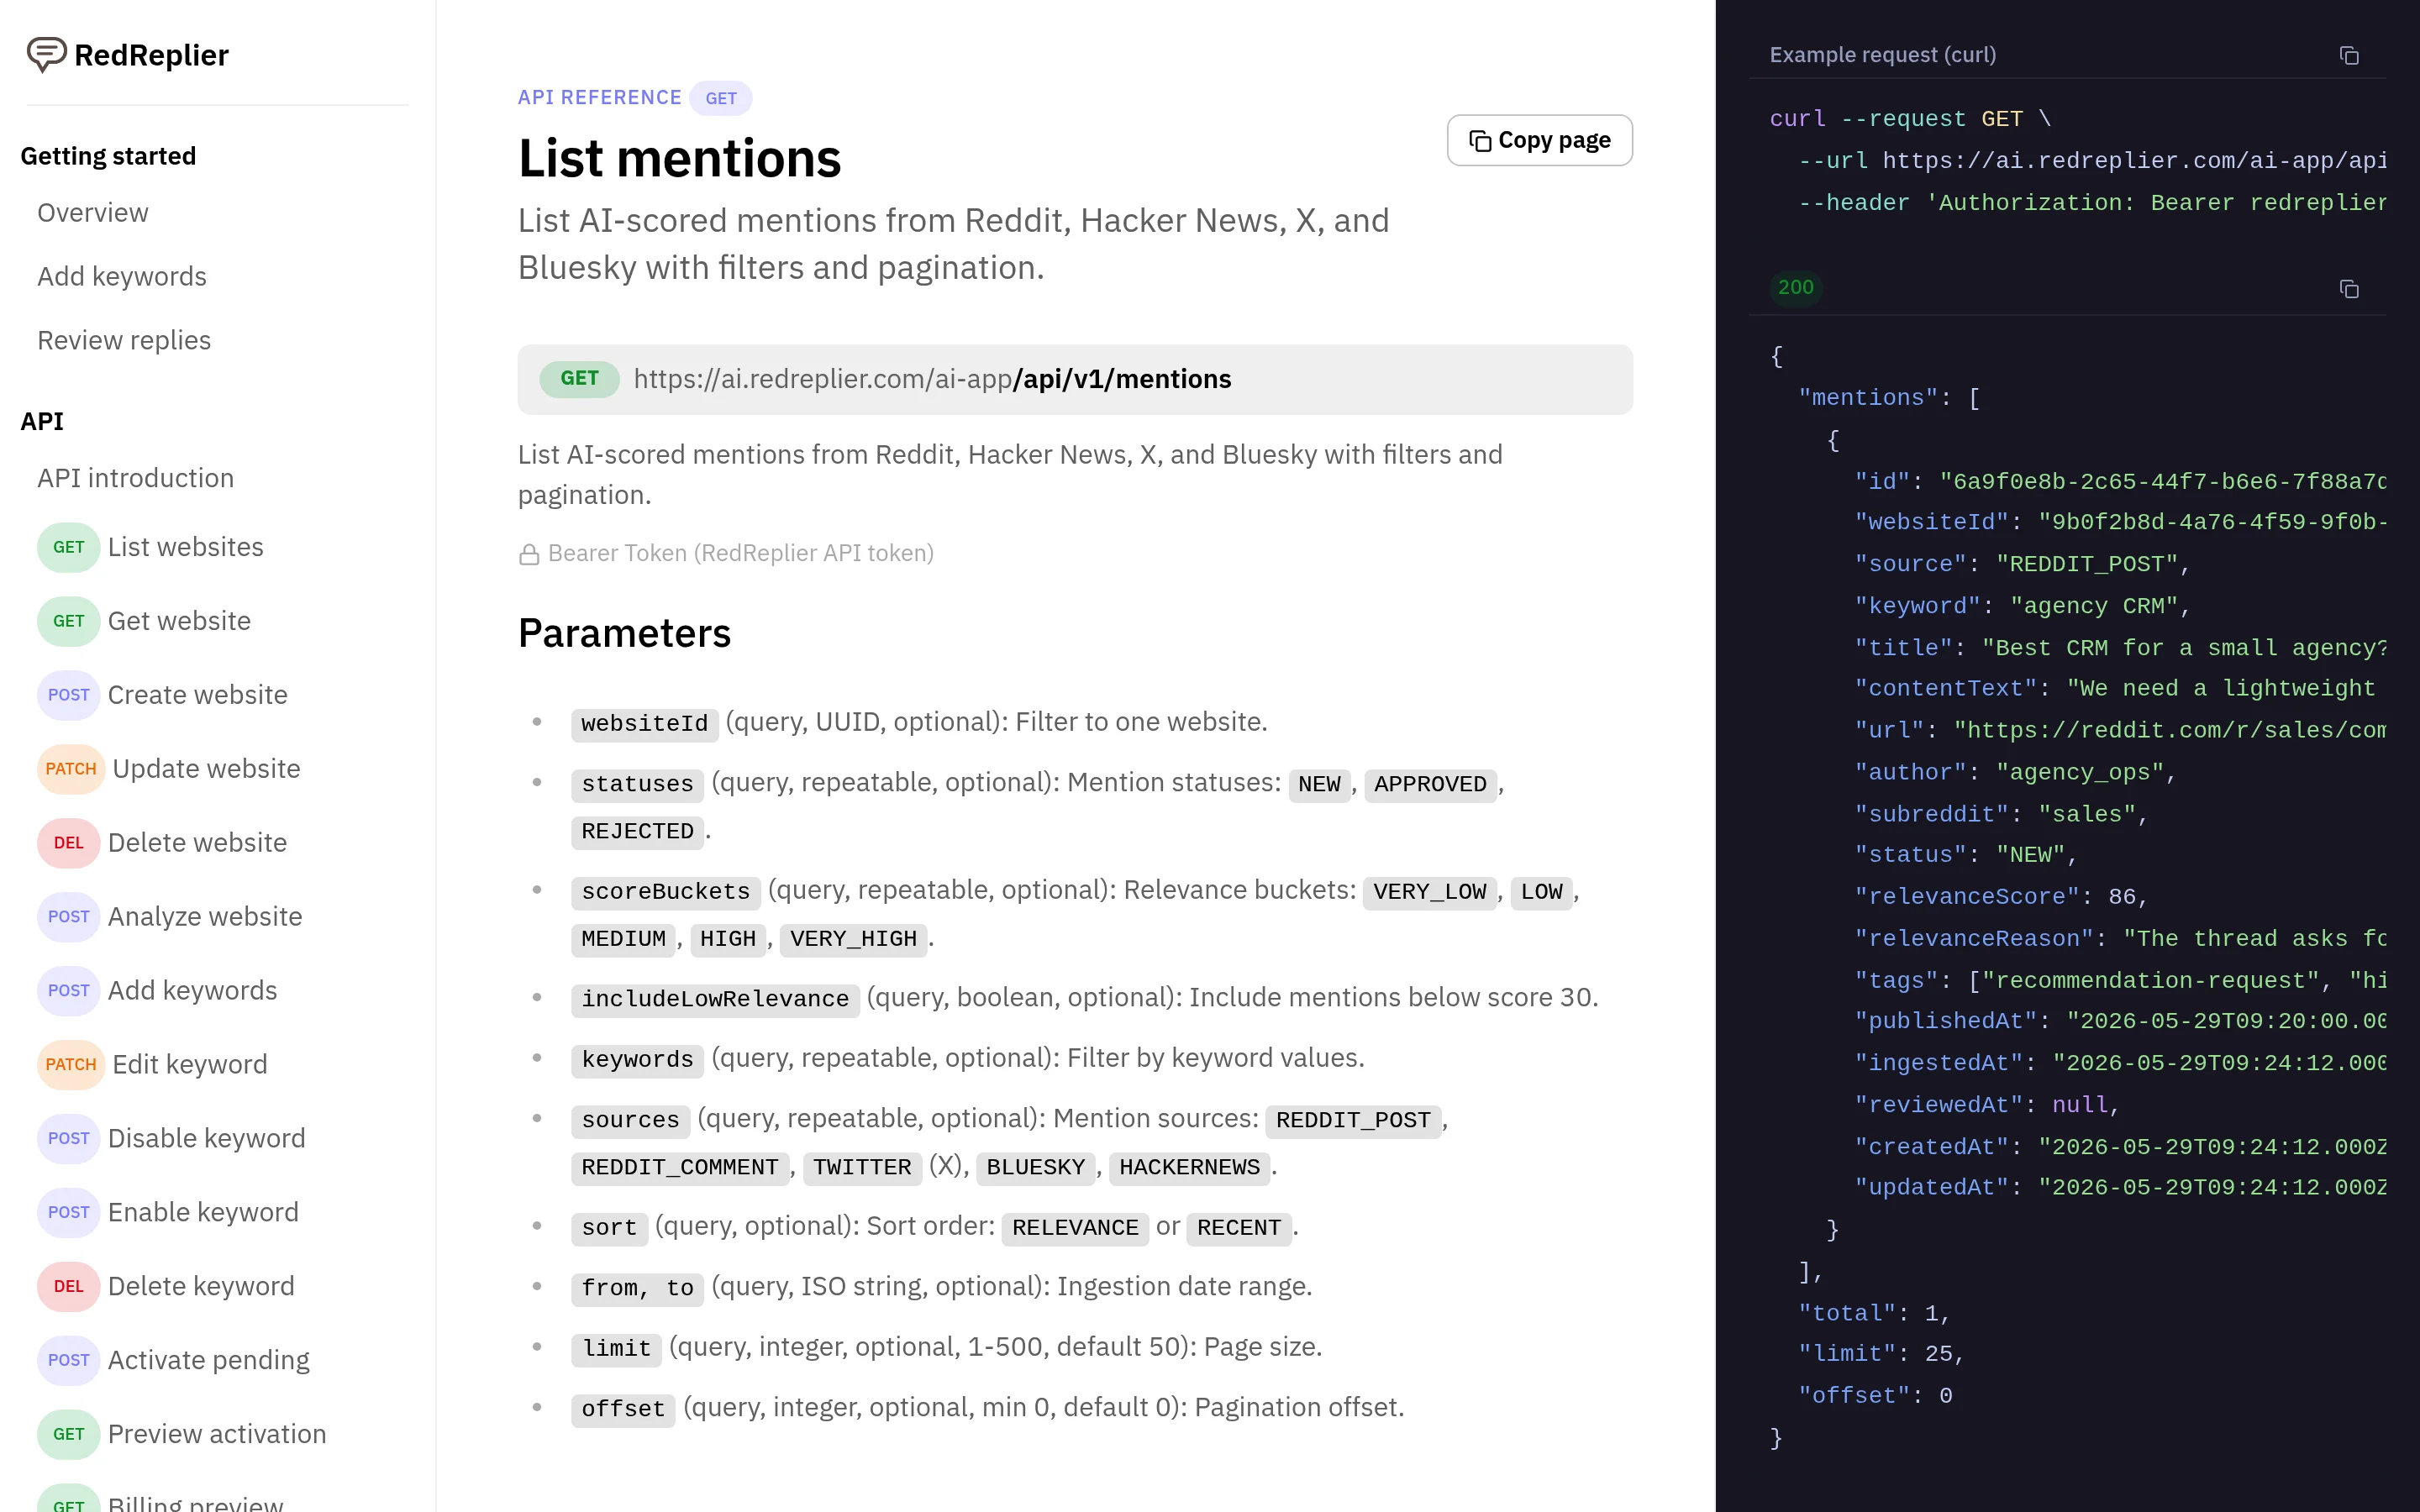
Task: Click the PATCH badge beside Edit keyword
Action: (x=71, y=1064)
